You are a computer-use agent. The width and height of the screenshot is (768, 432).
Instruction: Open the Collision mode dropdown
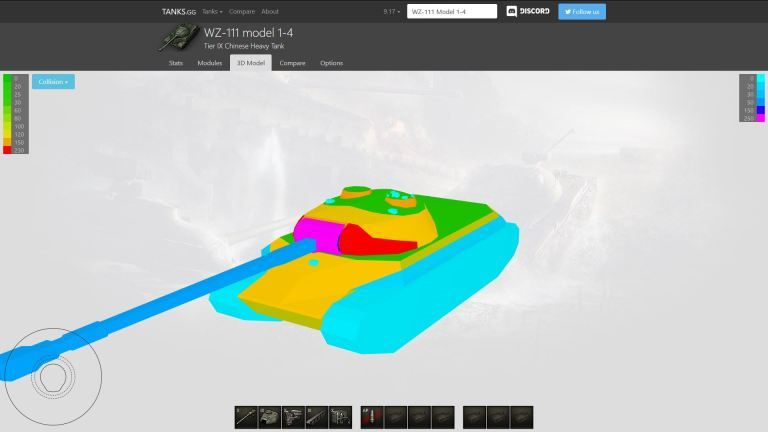pyautogui.click(x=53, y=81)
